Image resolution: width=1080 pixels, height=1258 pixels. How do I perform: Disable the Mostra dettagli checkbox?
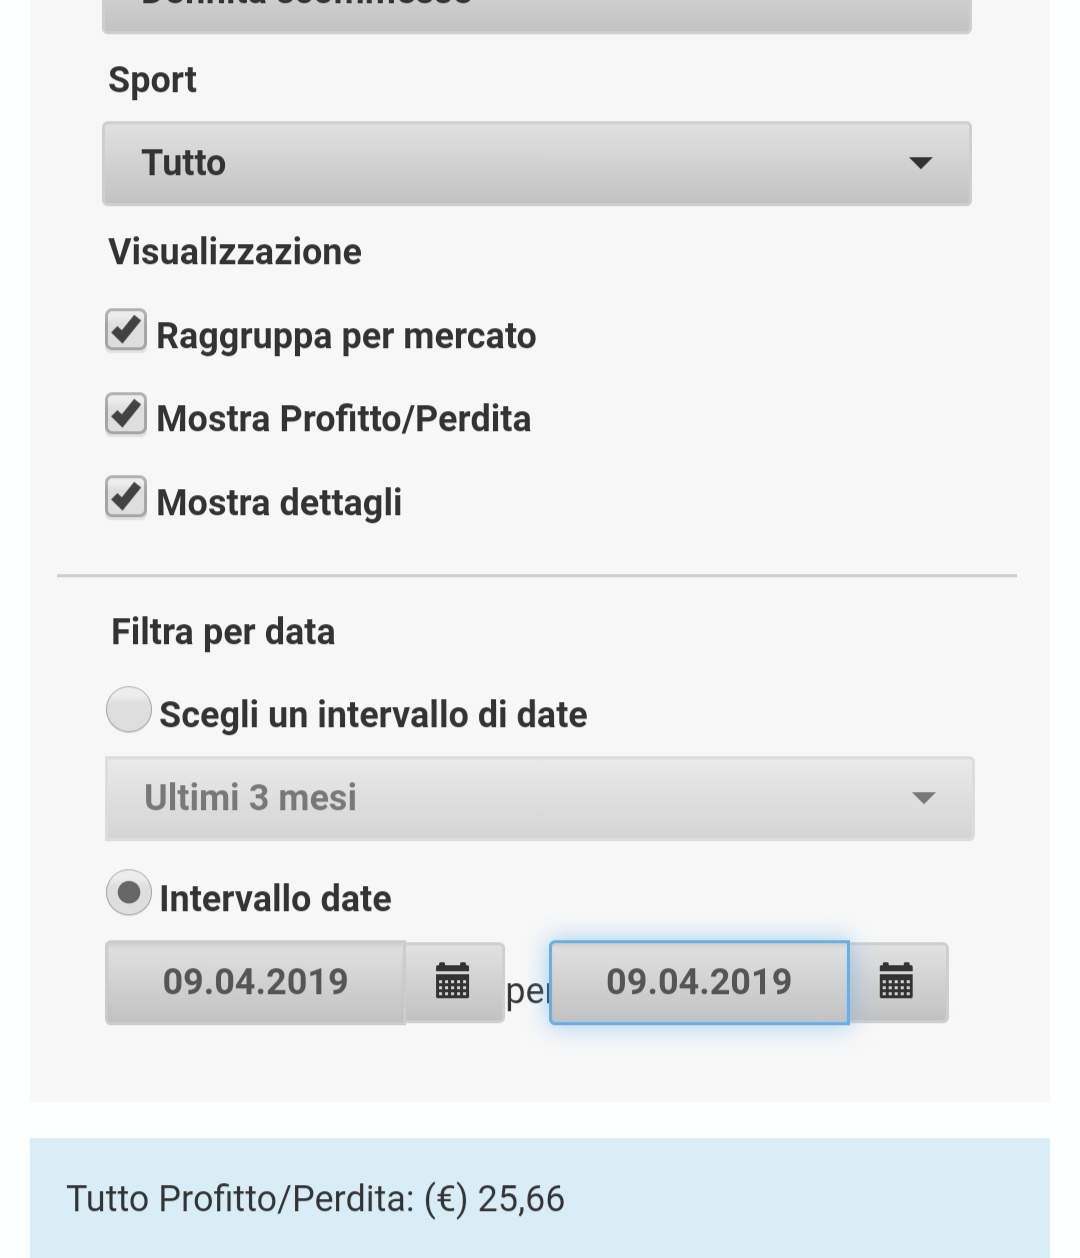click(x=126, y=498)
